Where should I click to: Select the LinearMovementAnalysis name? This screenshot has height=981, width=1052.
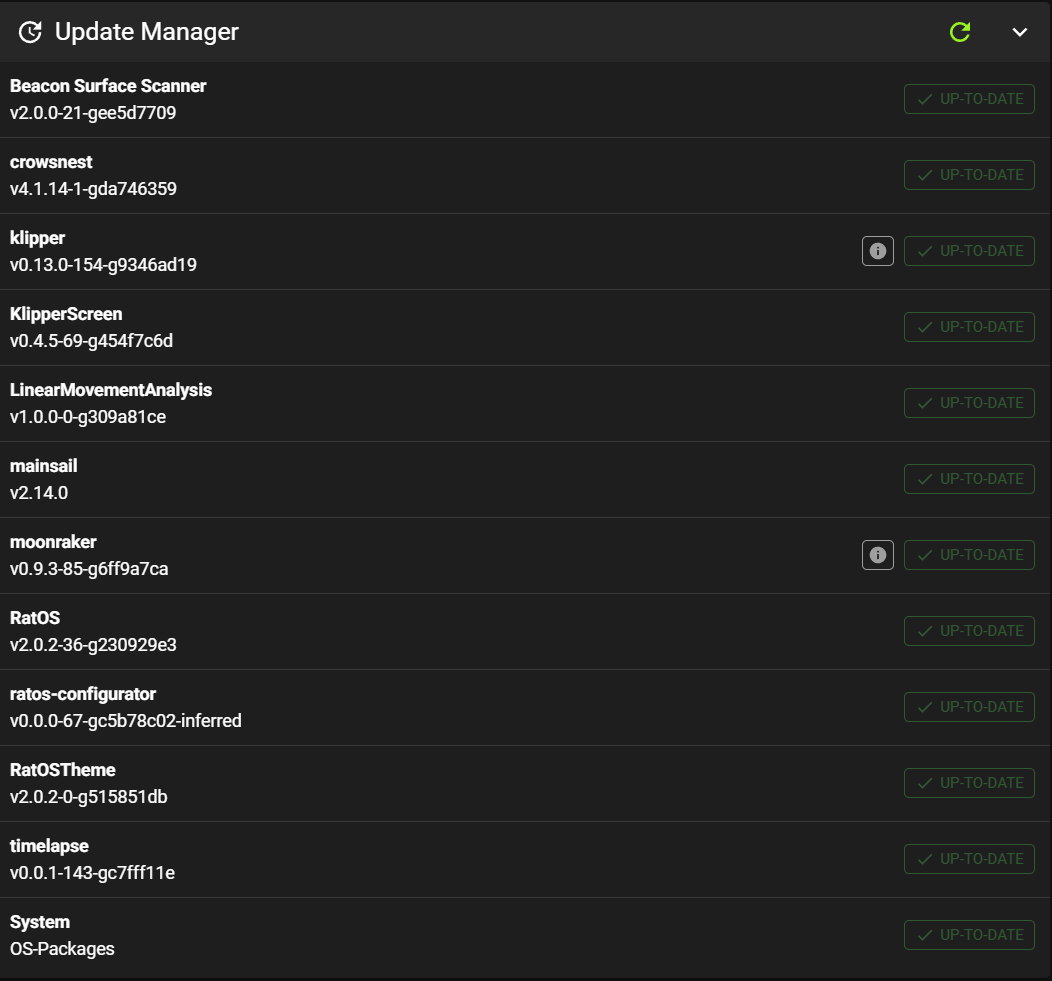point(111,390)
